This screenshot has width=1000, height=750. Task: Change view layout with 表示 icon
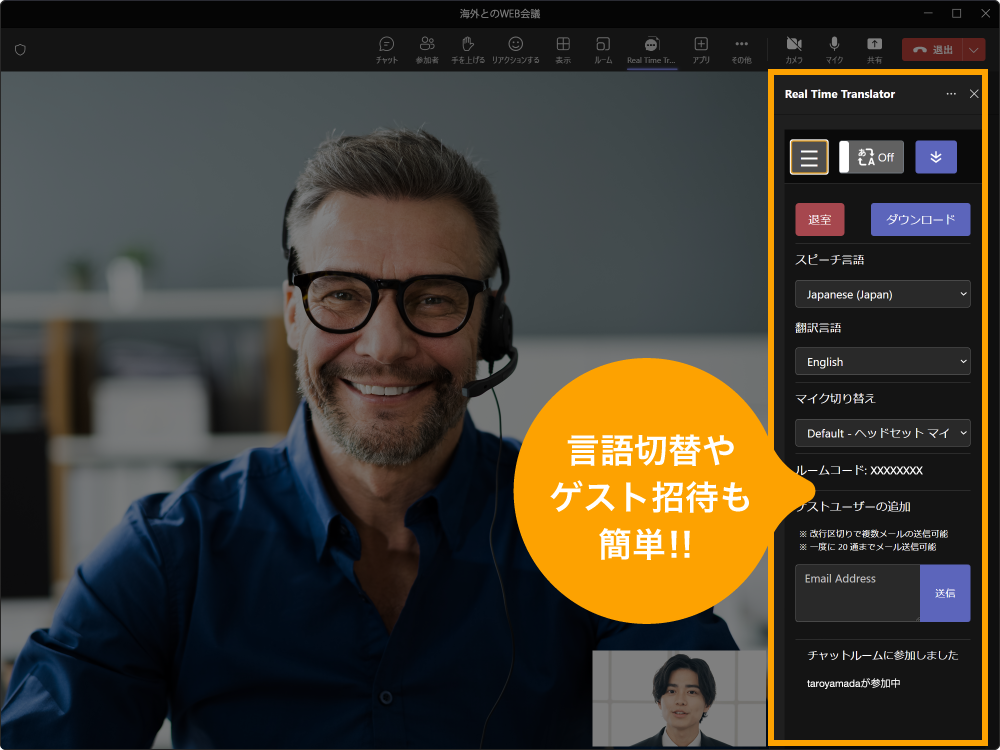563,50
